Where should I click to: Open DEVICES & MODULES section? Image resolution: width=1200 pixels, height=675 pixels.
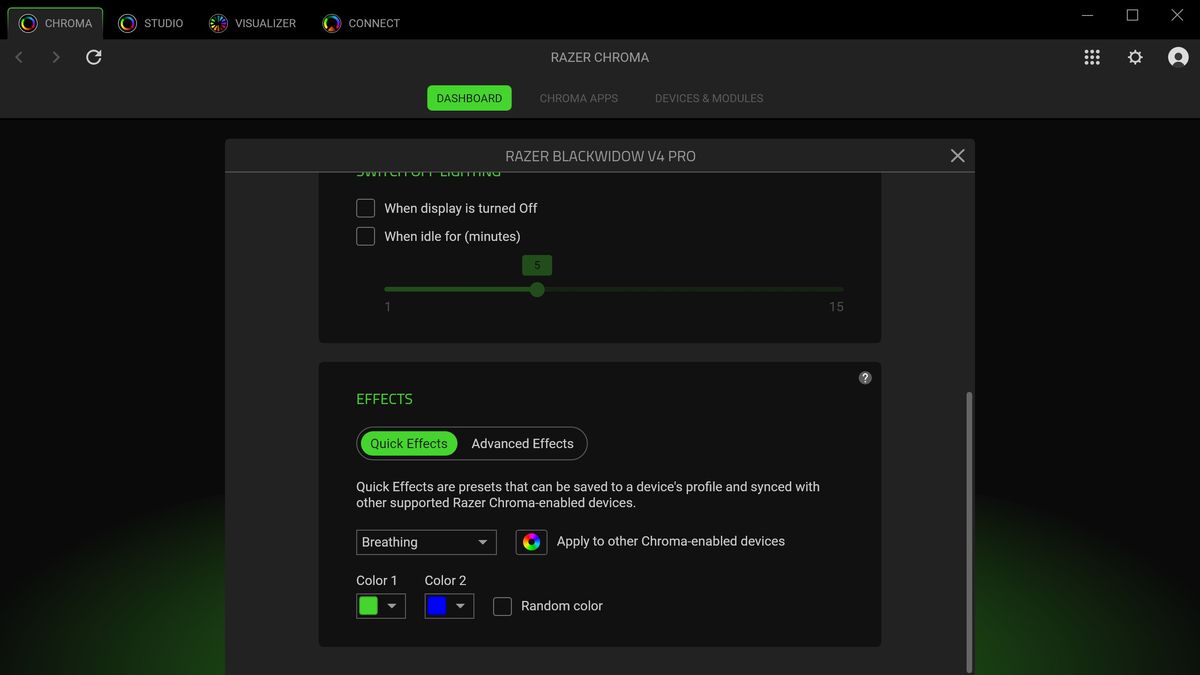708,98
